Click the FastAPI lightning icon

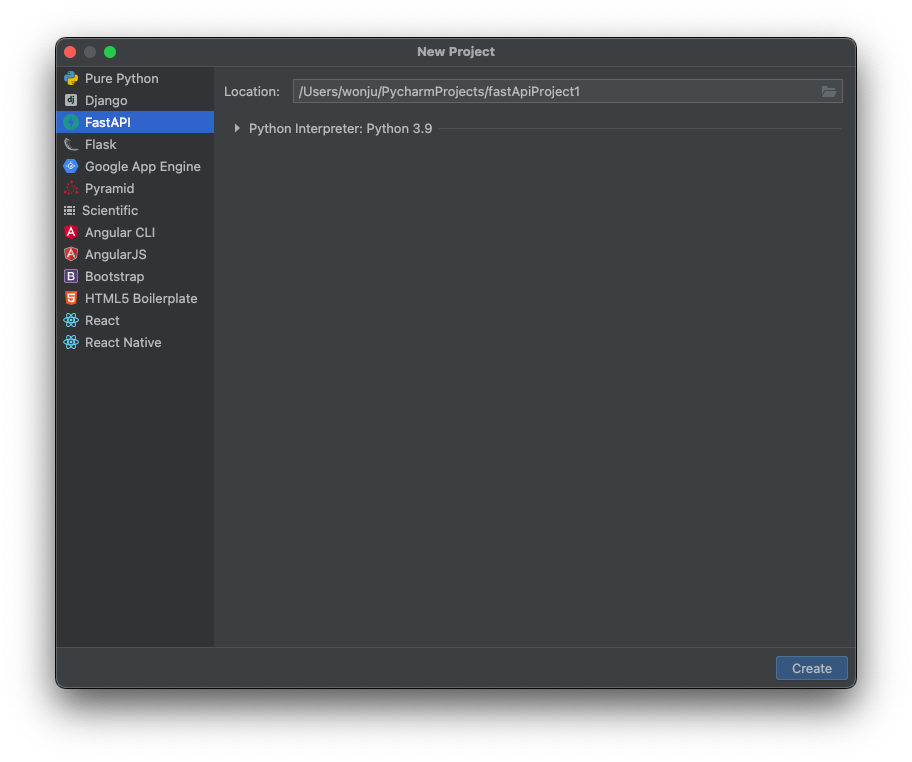point(71,122)
